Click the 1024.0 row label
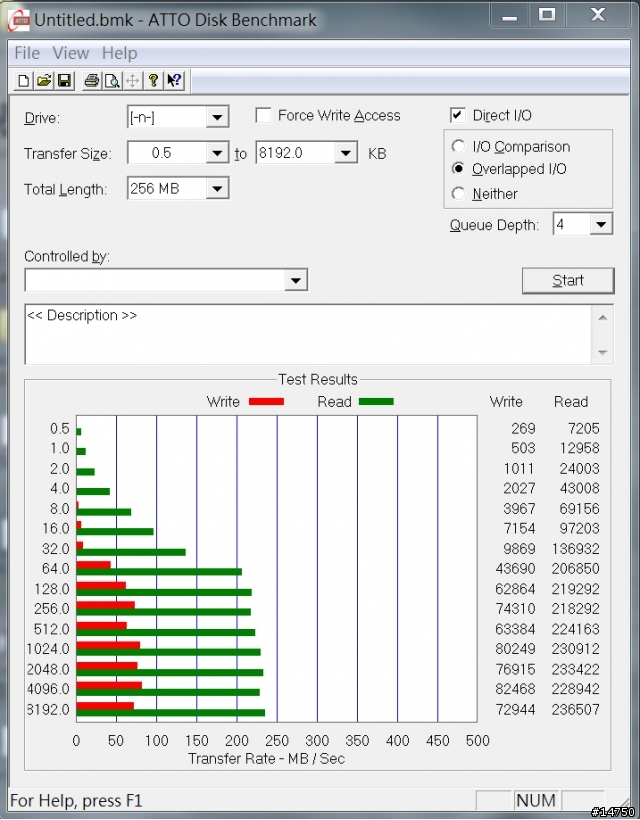The height and width of the screenshot is (820, 640). tap(48, 649)
